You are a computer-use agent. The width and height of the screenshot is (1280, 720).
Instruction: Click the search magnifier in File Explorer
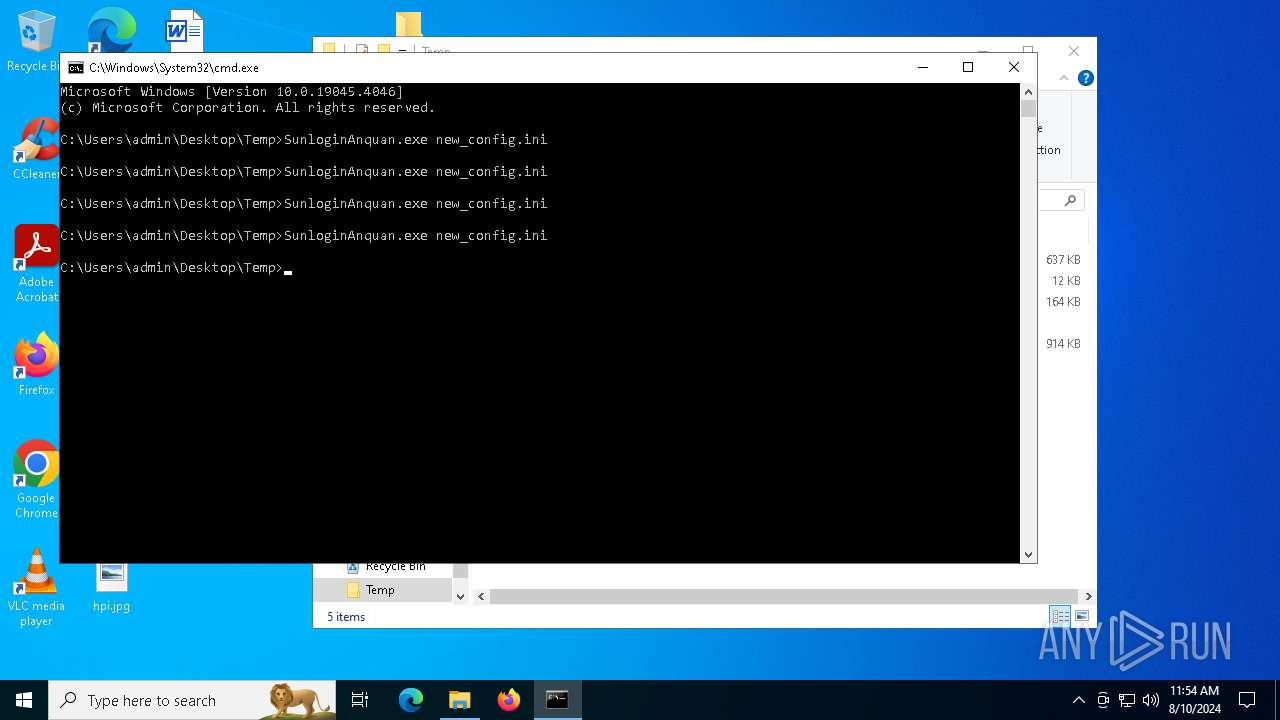[x=1070, y=200]
